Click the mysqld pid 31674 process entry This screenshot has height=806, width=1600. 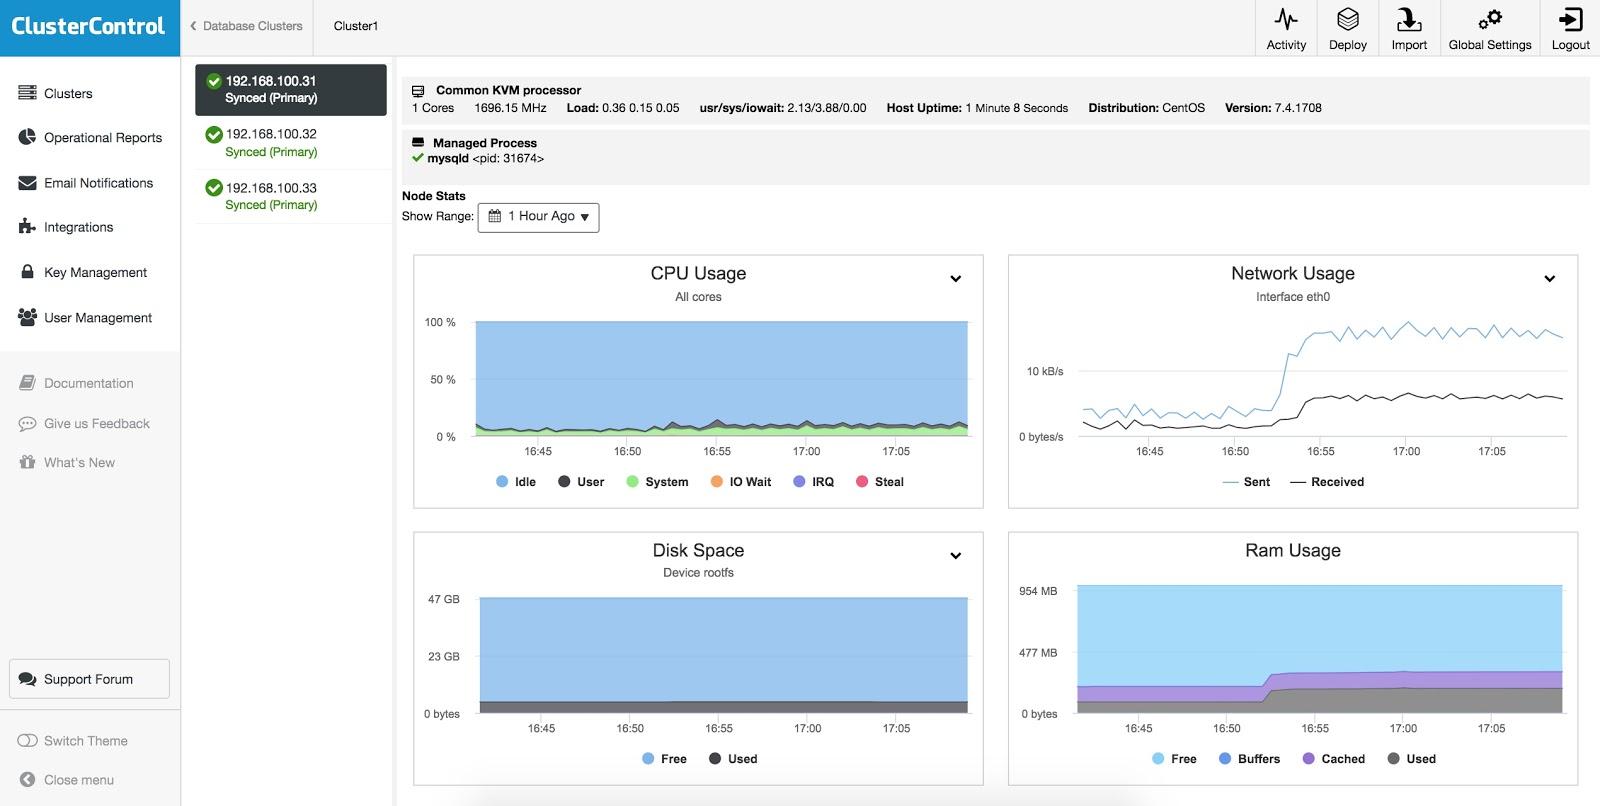point(478,158)
